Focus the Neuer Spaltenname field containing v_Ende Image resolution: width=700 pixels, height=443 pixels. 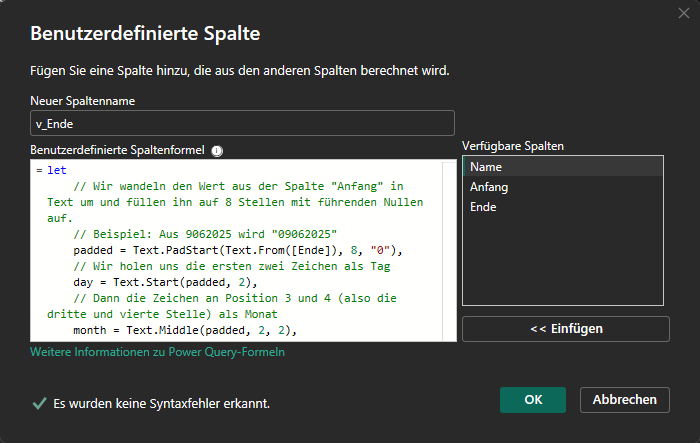[x=242, y=123]
